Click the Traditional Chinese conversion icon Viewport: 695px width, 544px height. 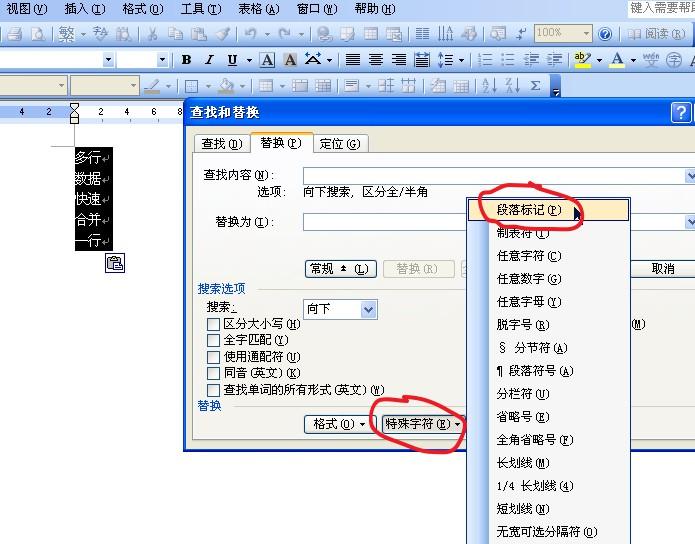pyautogui.click(x=66, y=34)
